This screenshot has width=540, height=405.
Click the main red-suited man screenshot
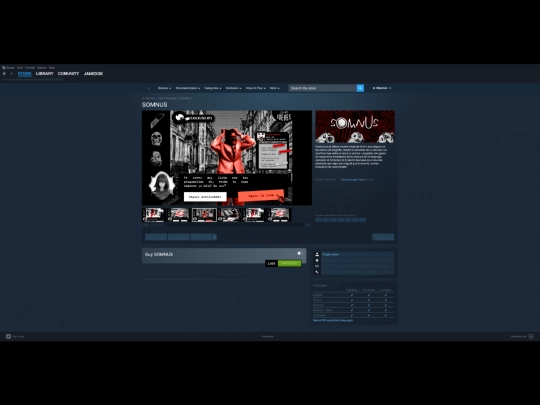click(227, 158)
